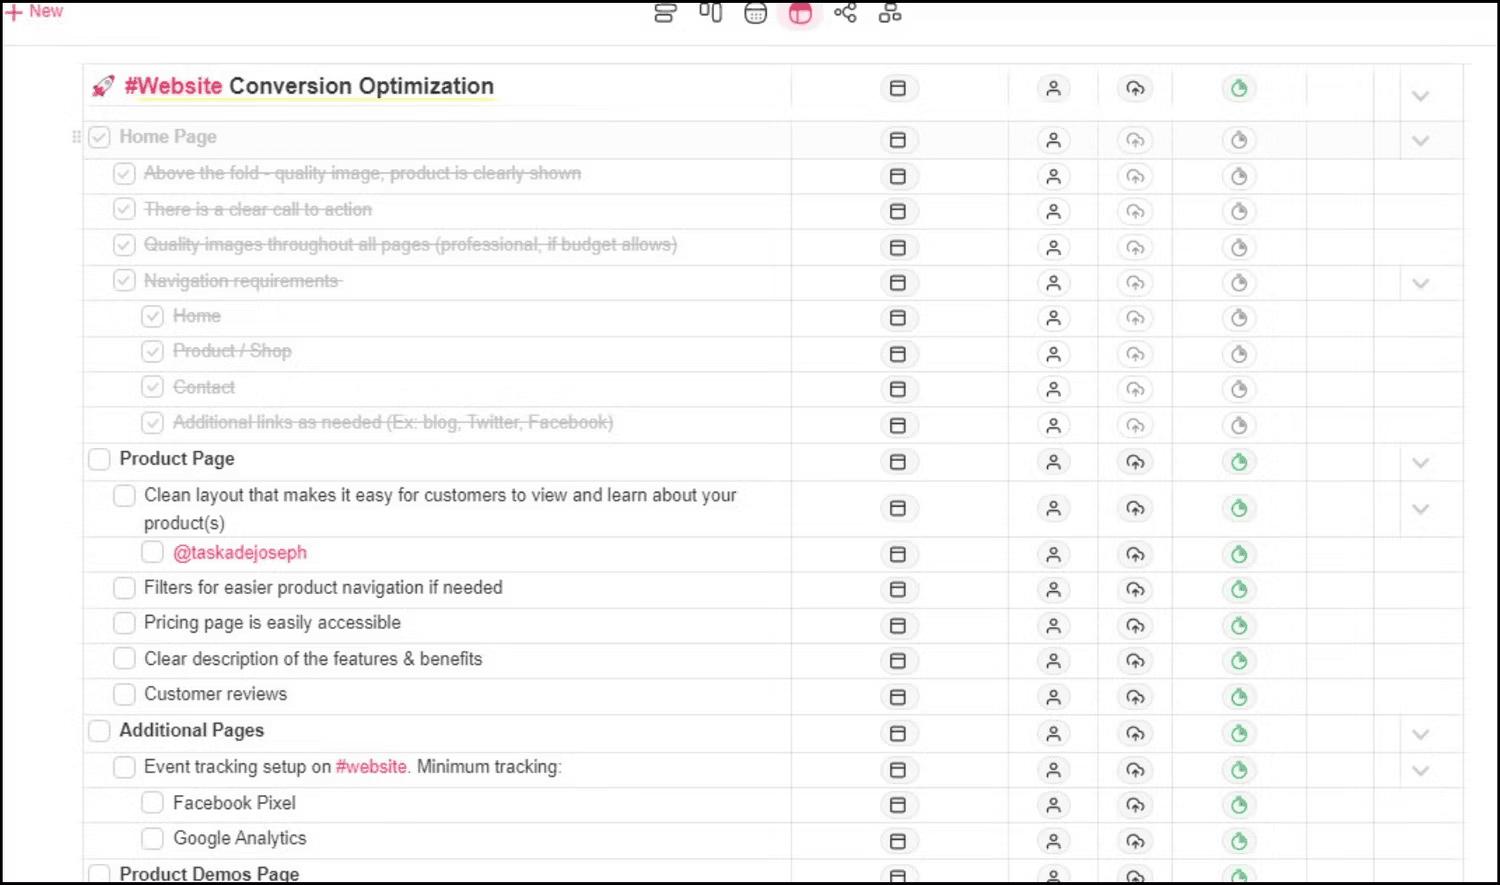
Task: Check the Additional Pages checkbox
Action: pos(99,731)
